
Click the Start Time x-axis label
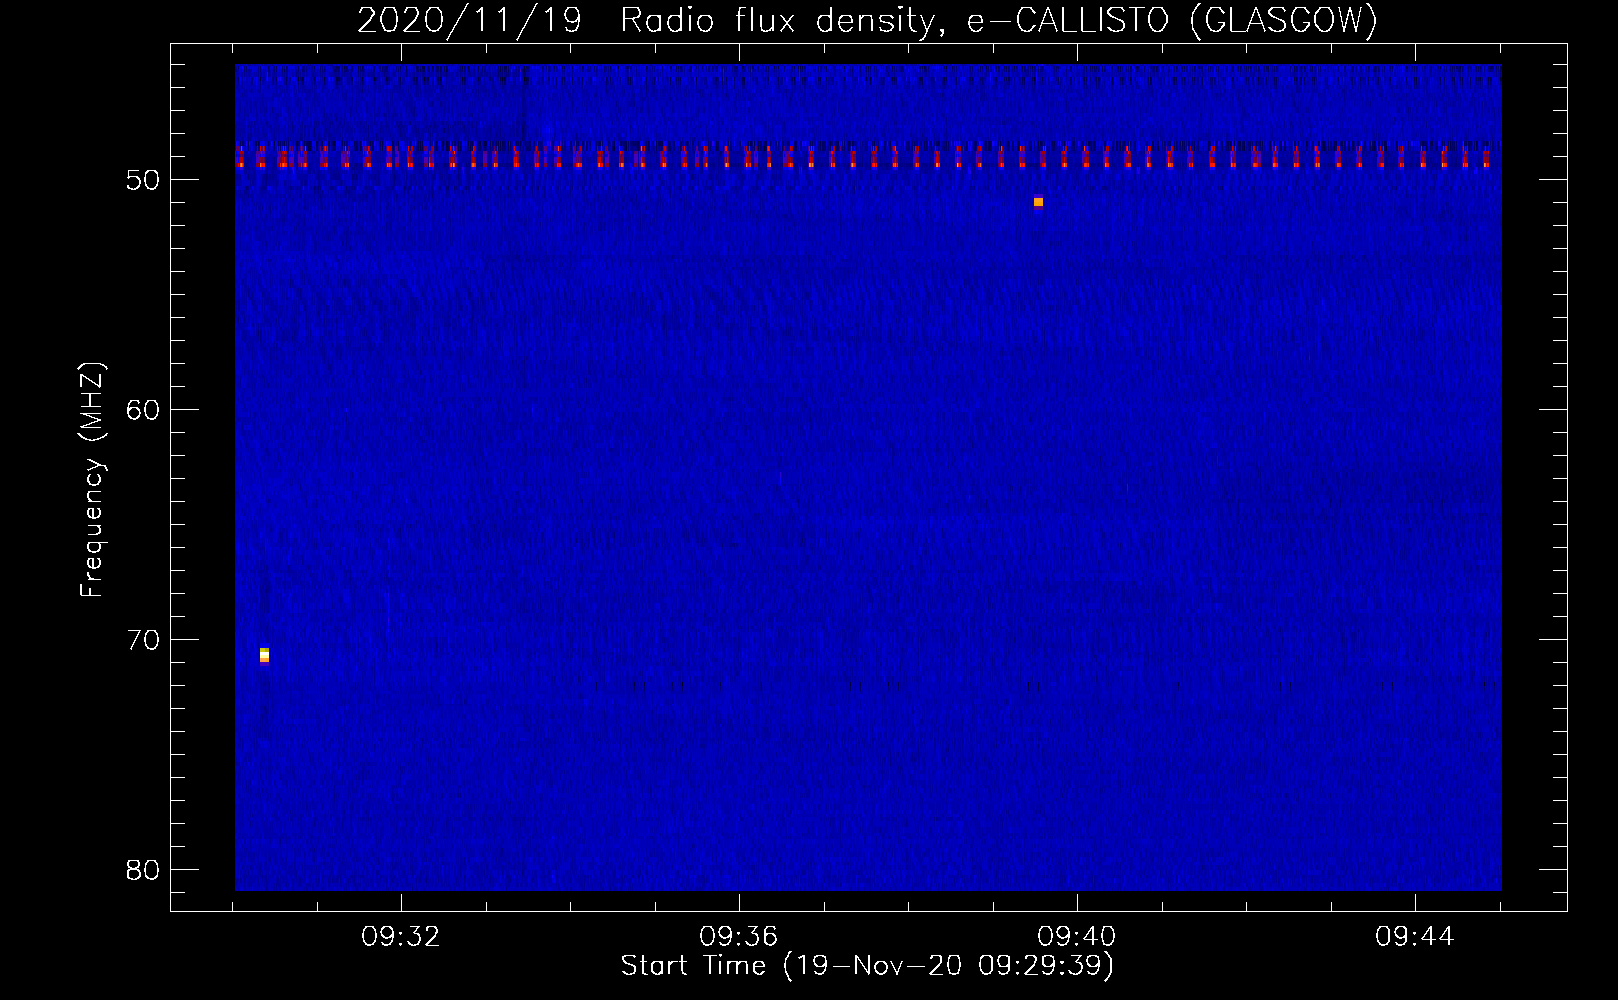pyautogui.click(x=866, y=966)
